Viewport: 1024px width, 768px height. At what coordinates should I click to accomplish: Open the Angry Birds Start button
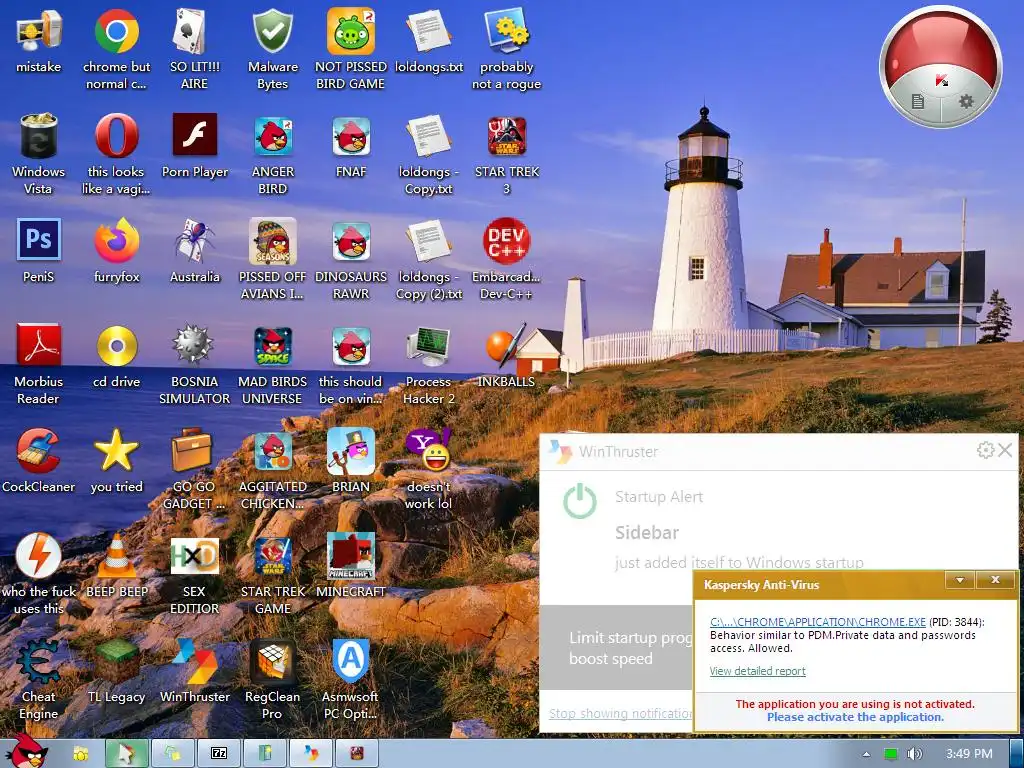28,751
